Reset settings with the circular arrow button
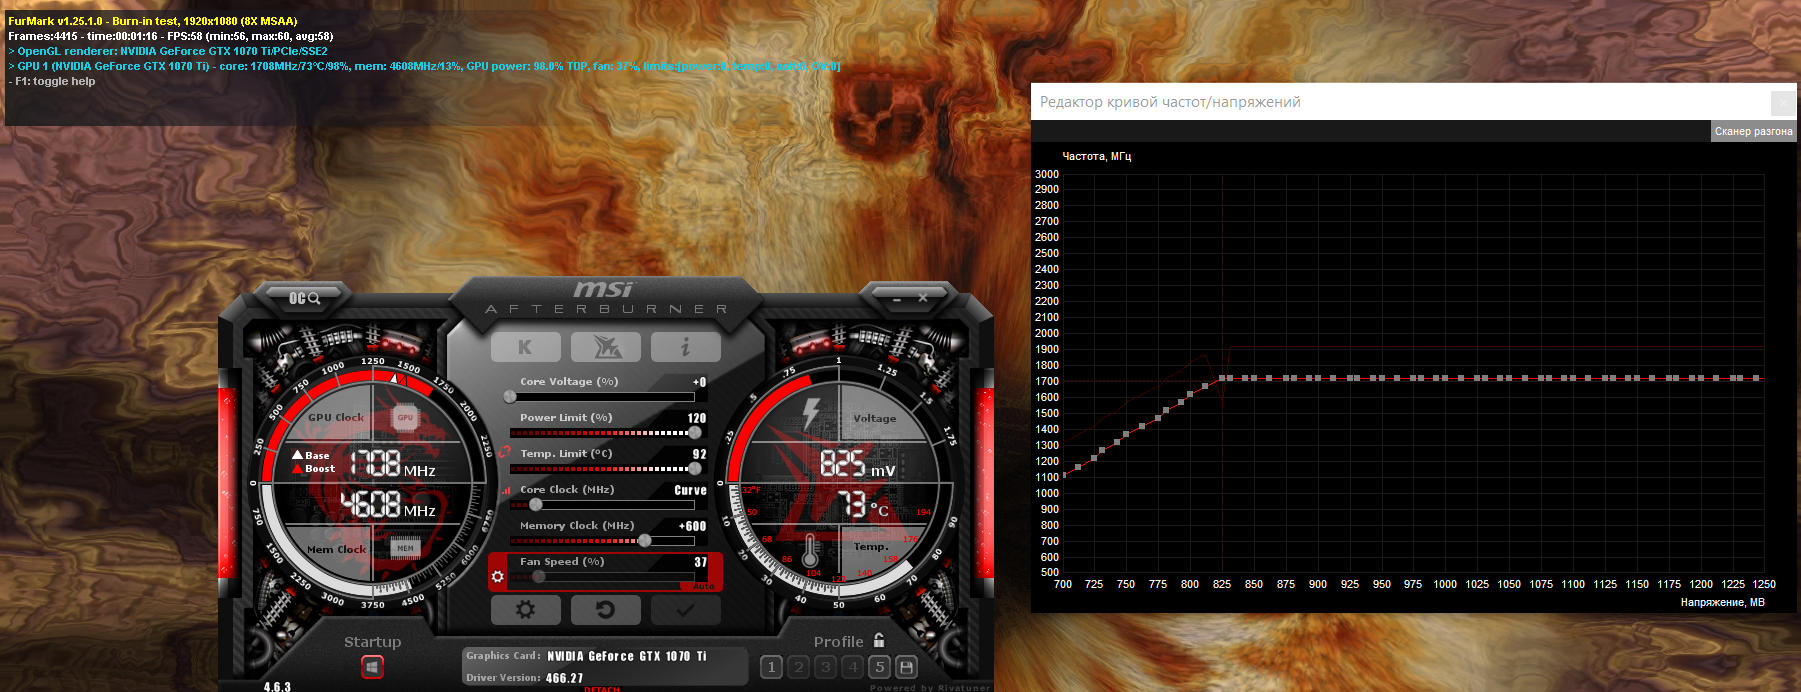Viewport: 1801px width, 692px height. pyautogui.click(x=605, y=609)
